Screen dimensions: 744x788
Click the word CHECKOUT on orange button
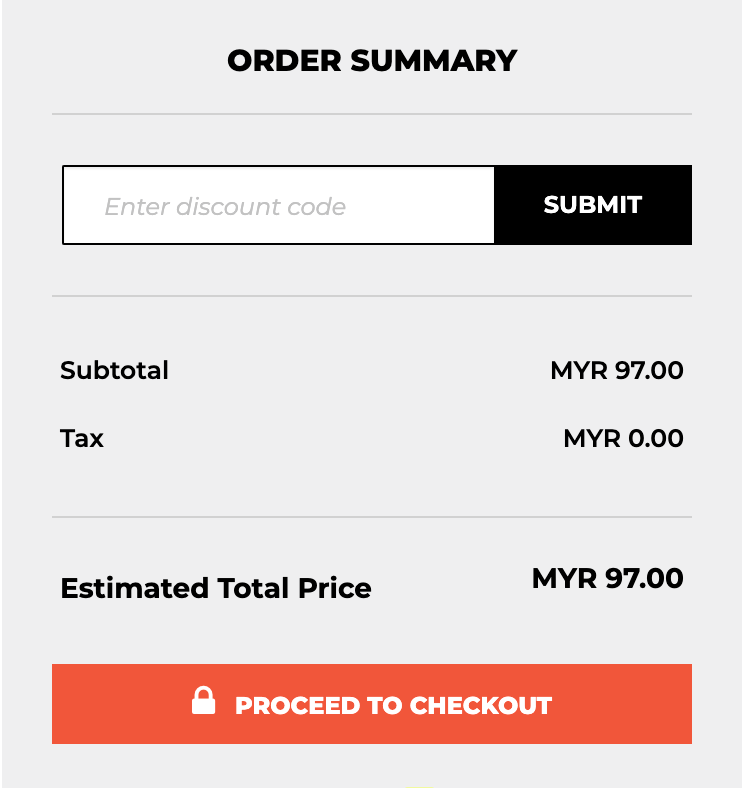(x=481, y=706)
